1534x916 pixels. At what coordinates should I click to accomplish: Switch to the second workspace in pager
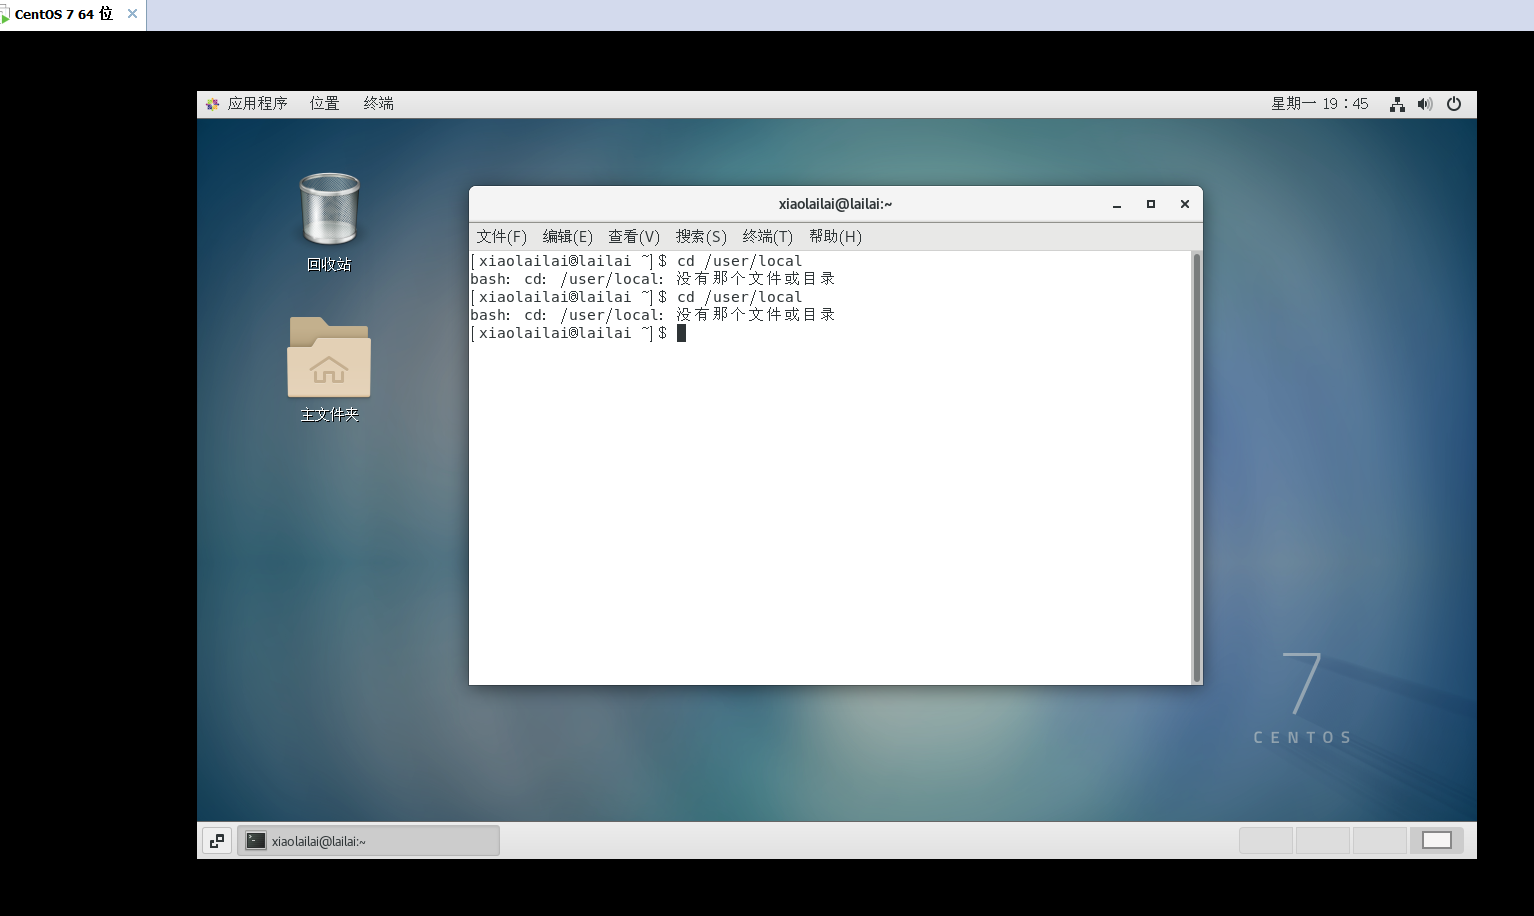[x=1323, y=840]
